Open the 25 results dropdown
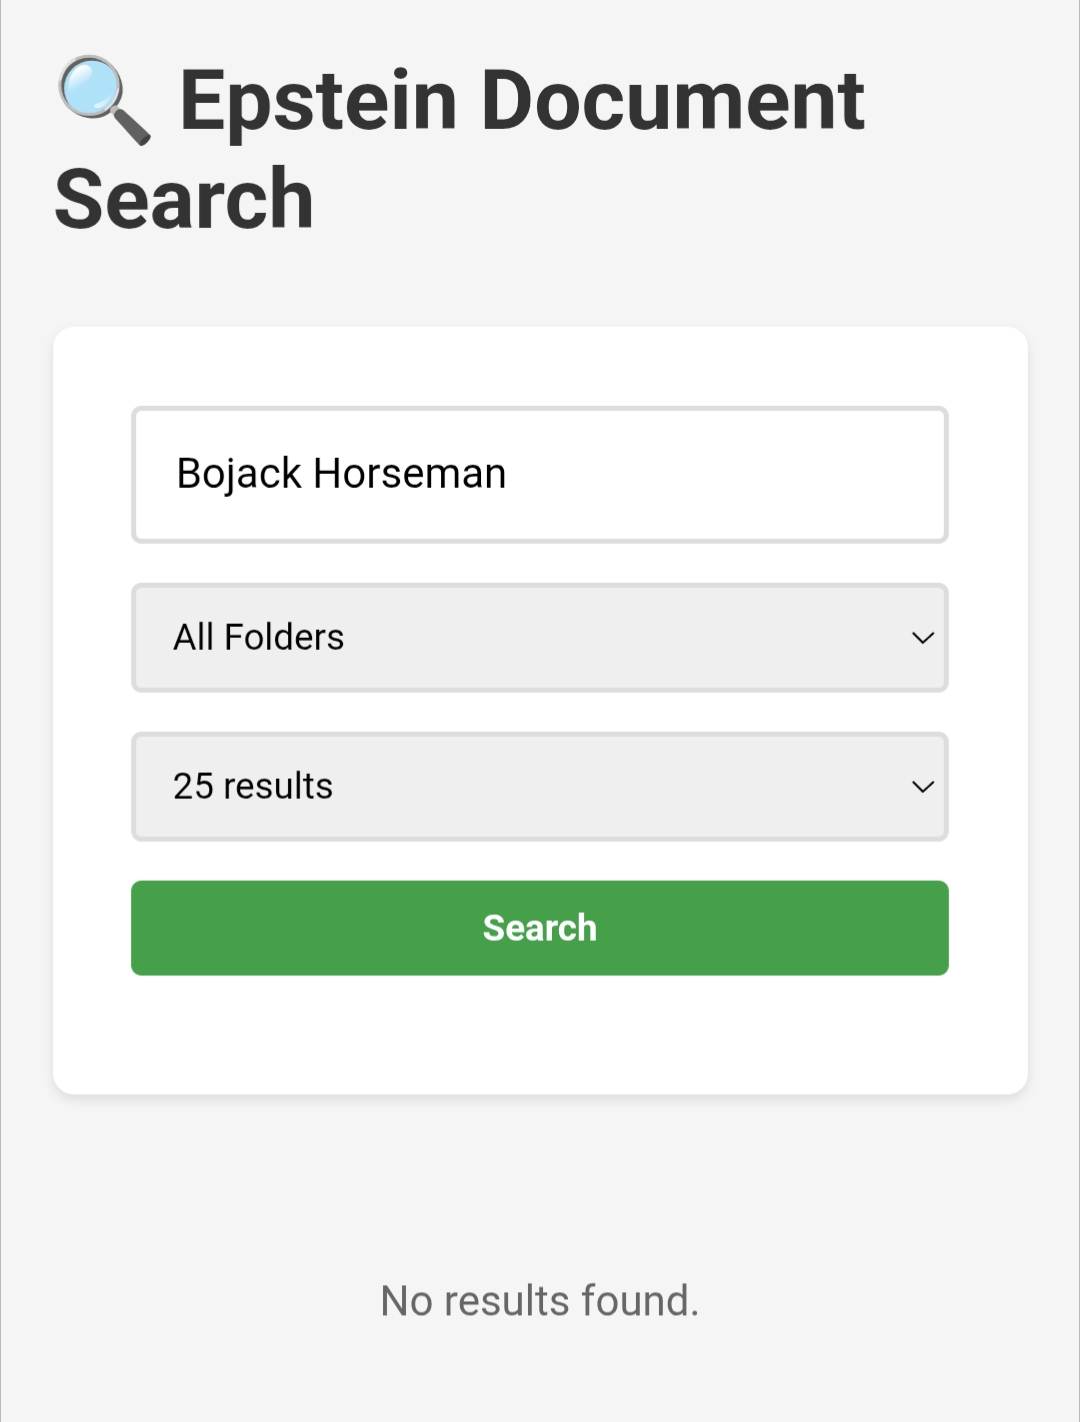 pos(540,787)
